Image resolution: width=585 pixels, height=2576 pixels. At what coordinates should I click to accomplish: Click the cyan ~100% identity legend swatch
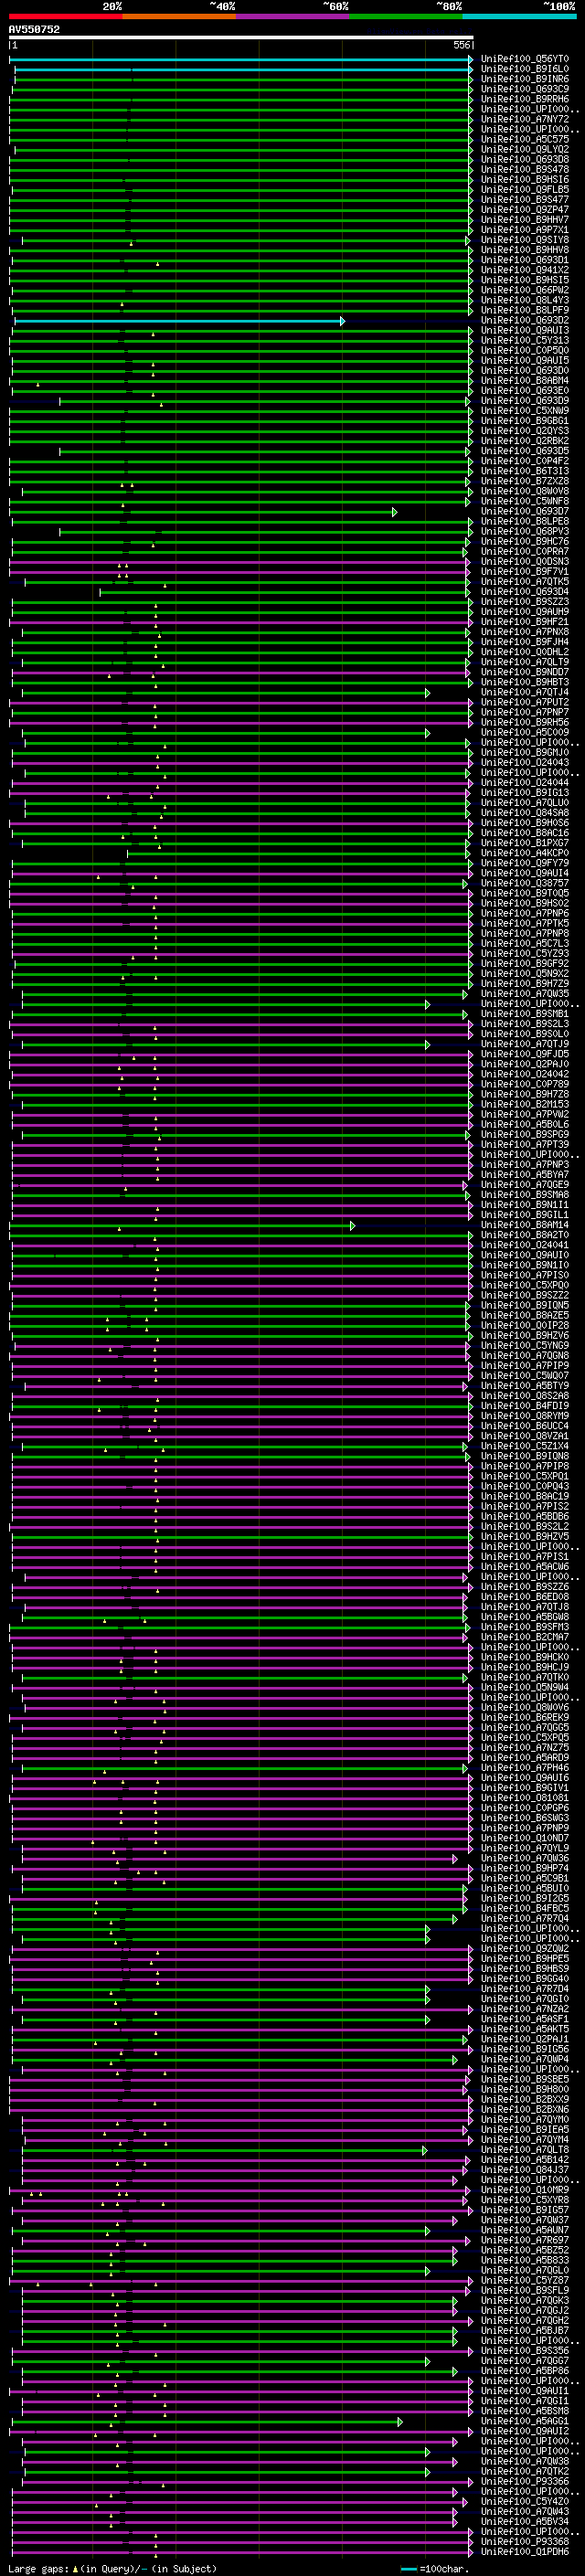[519, 16]
